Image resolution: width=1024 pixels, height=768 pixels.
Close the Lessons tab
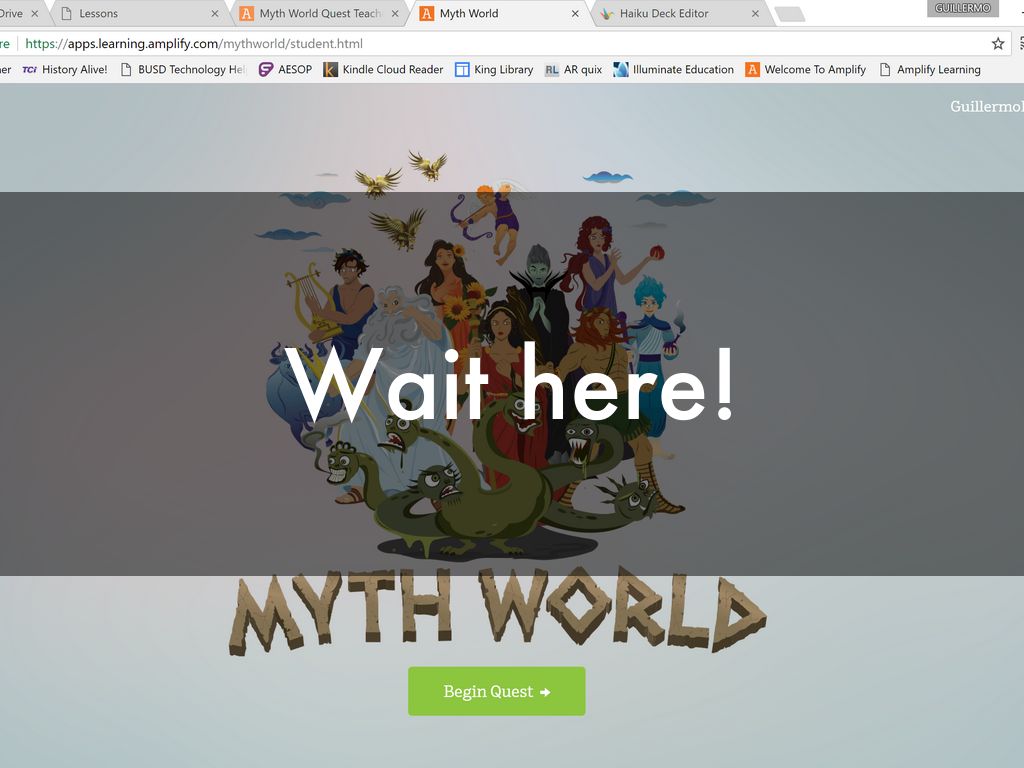[x=214, y=14]
